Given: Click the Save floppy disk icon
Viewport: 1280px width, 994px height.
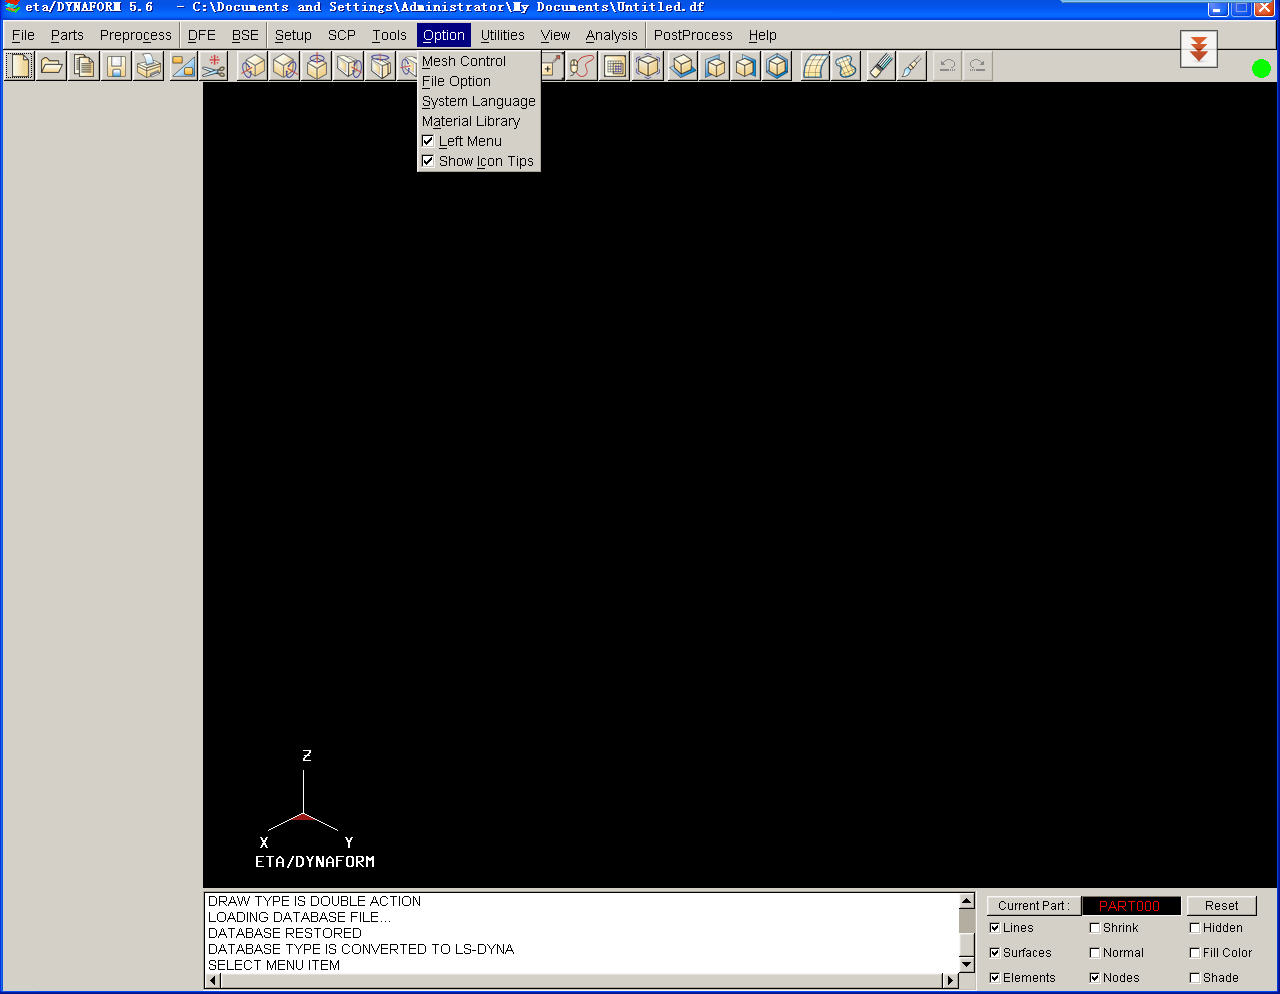Looking at the screenshot, I should point(117,67).
